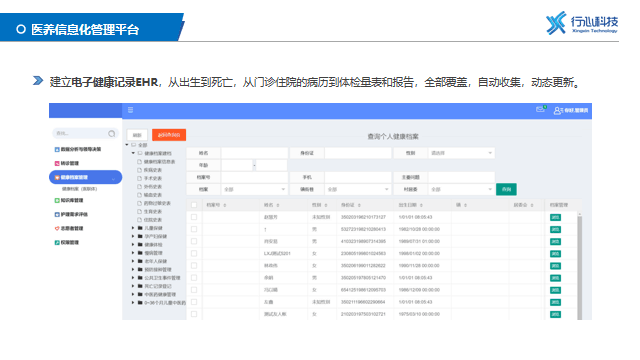Click the white 刷新 button above tree
The image size is (640, 360).
tap(137, 135)
